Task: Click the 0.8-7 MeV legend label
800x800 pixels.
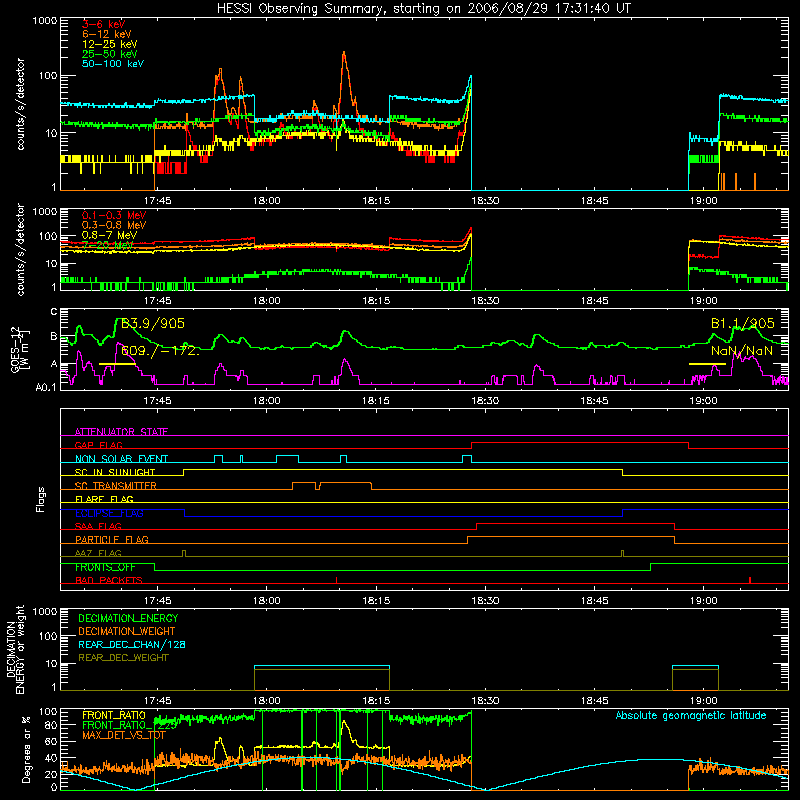Action: [109, 235]
